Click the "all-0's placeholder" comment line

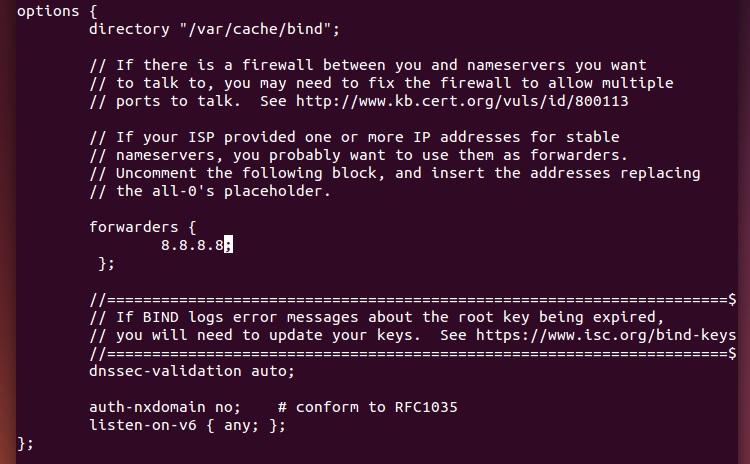click(x=210, y=191)
